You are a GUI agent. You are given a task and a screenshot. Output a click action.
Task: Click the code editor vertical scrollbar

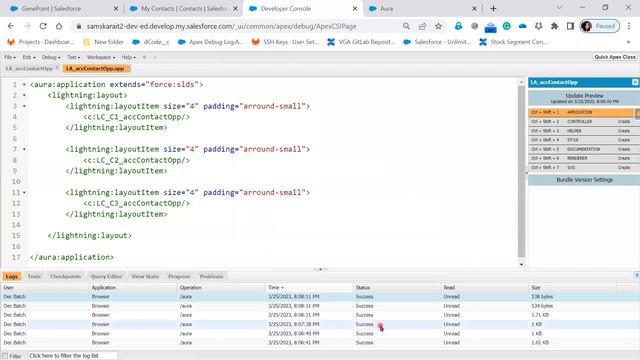click(x=521, y=171)
